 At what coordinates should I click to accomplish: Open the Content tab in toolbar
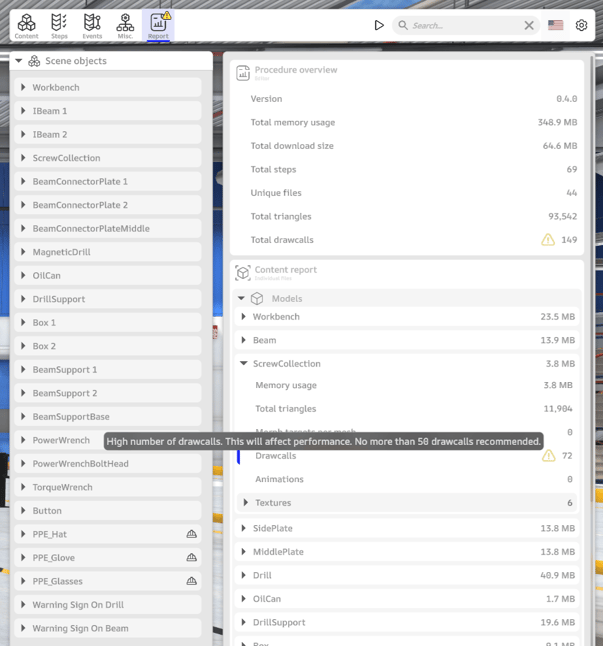coord(27,25)
